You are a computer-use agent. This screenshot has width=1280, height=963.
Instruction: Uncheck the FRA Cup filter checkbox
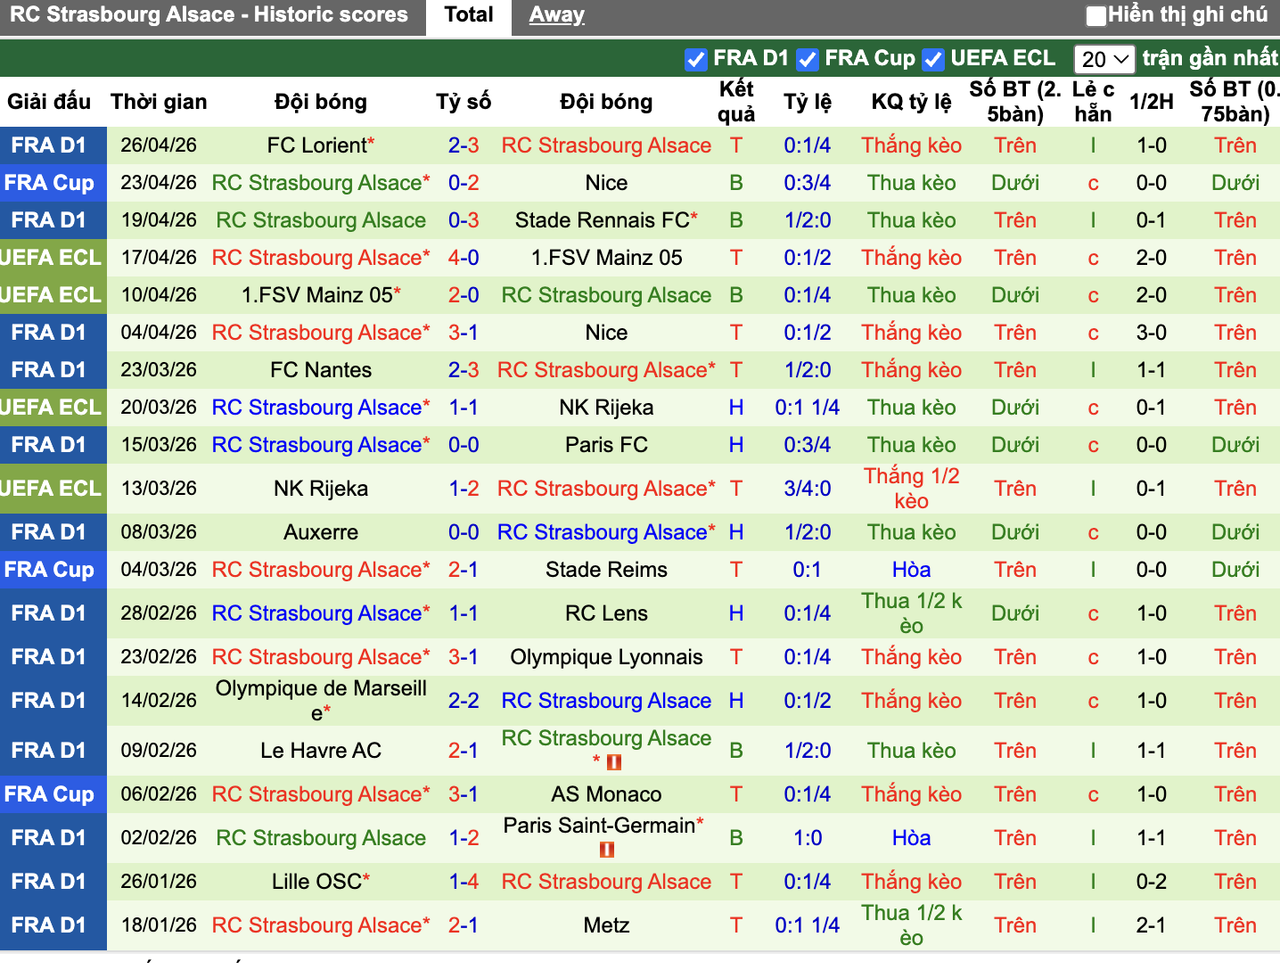808,60
